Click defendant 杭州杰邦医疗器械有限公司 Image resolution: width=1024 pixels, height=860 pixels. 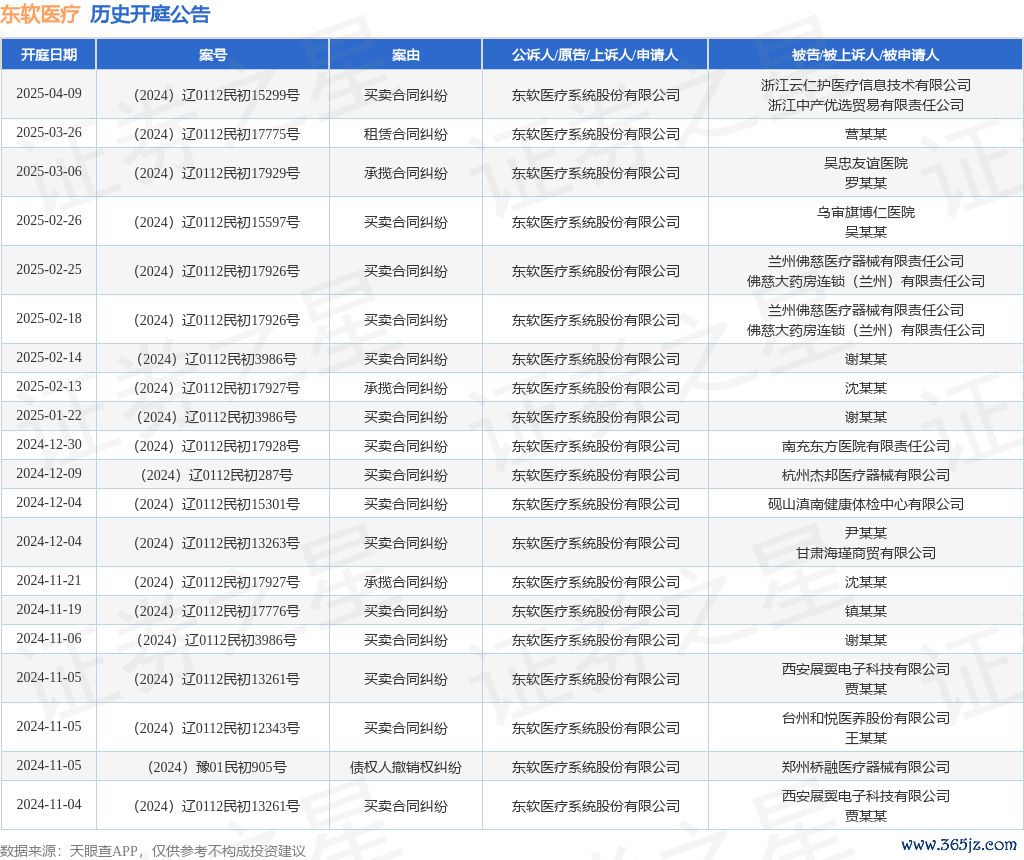pyautogui.click(x=865, y=475)
